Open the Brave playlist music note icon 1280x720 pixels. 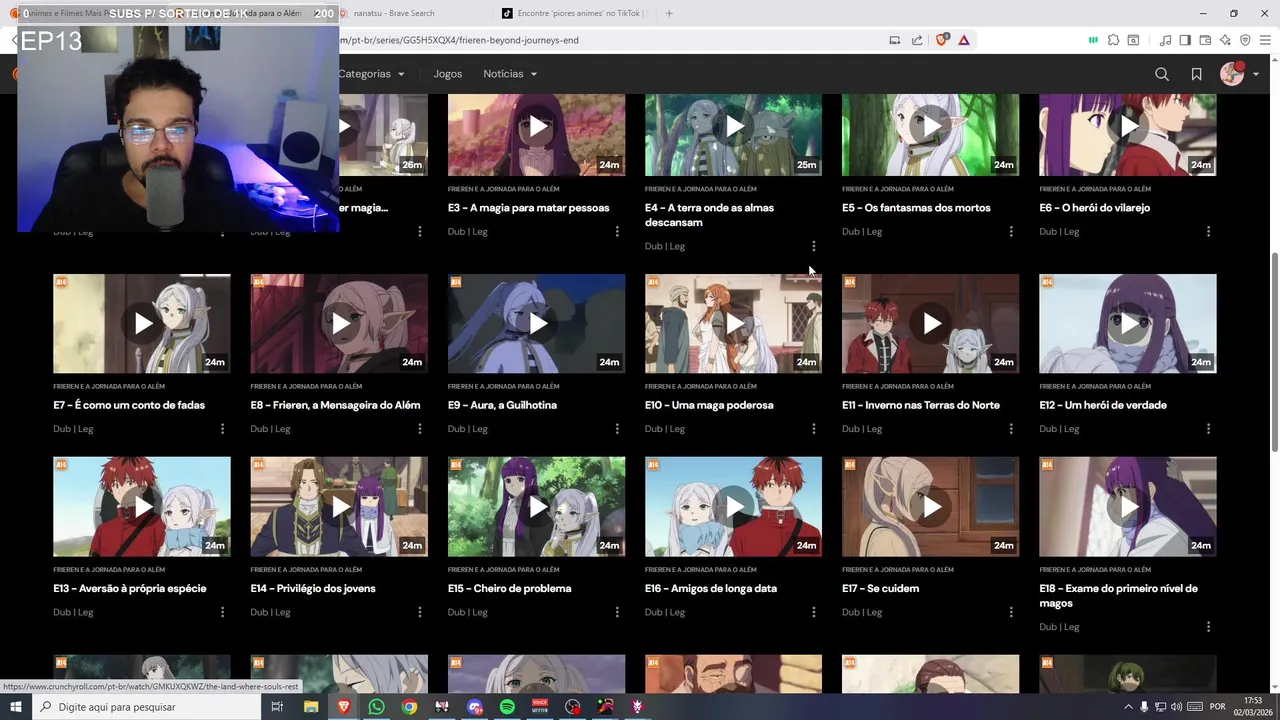pos(1165,40)
